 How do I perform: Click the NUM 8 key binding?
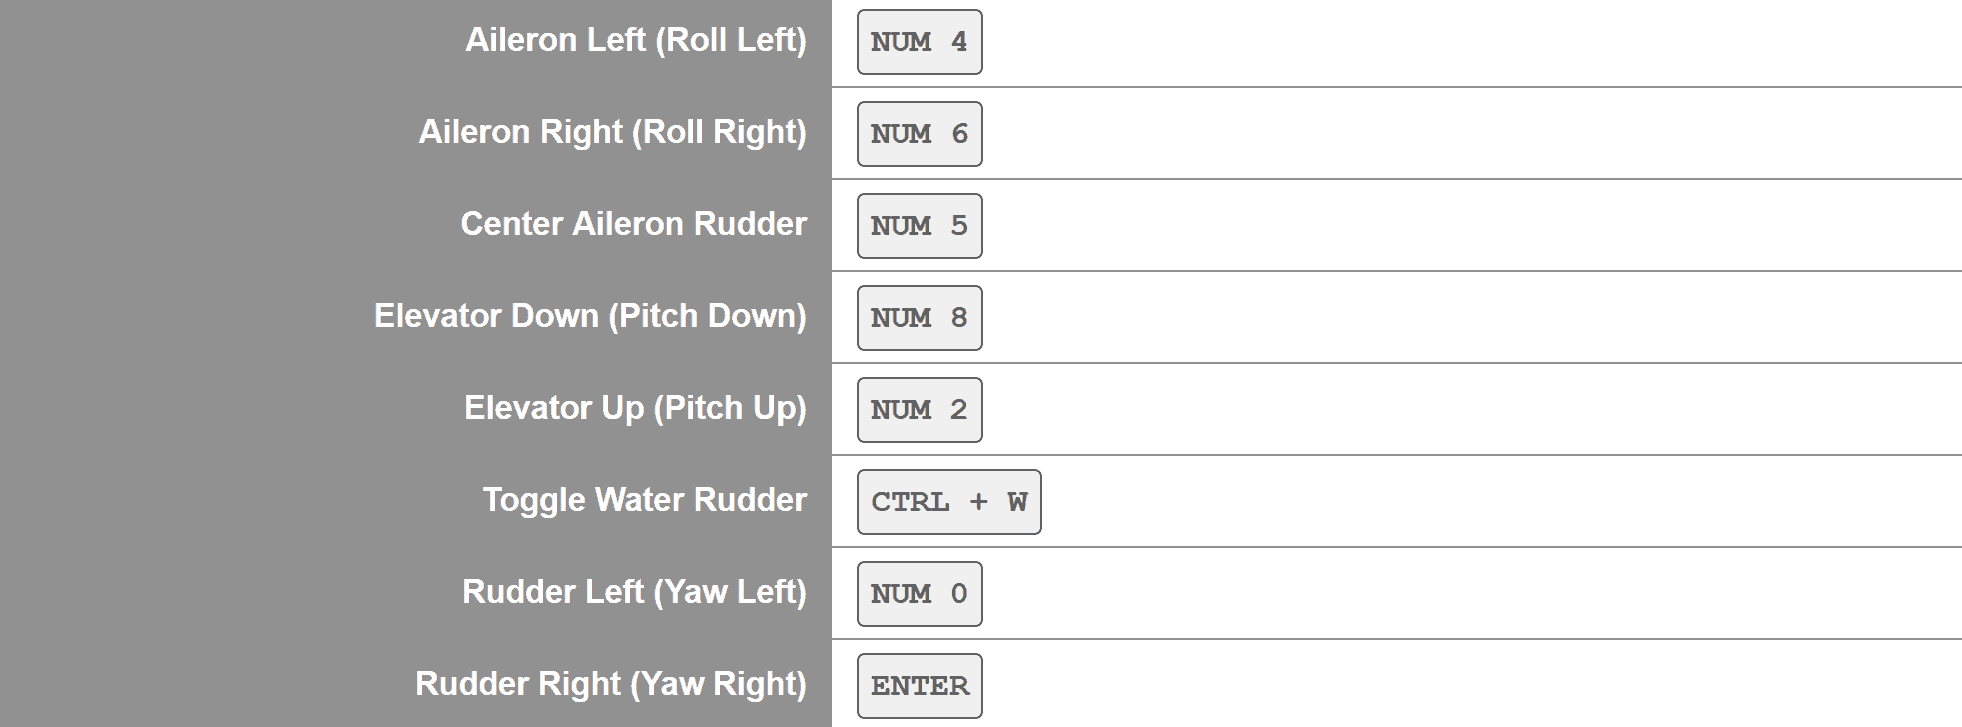pyautogui.click(x=919, y=318)
